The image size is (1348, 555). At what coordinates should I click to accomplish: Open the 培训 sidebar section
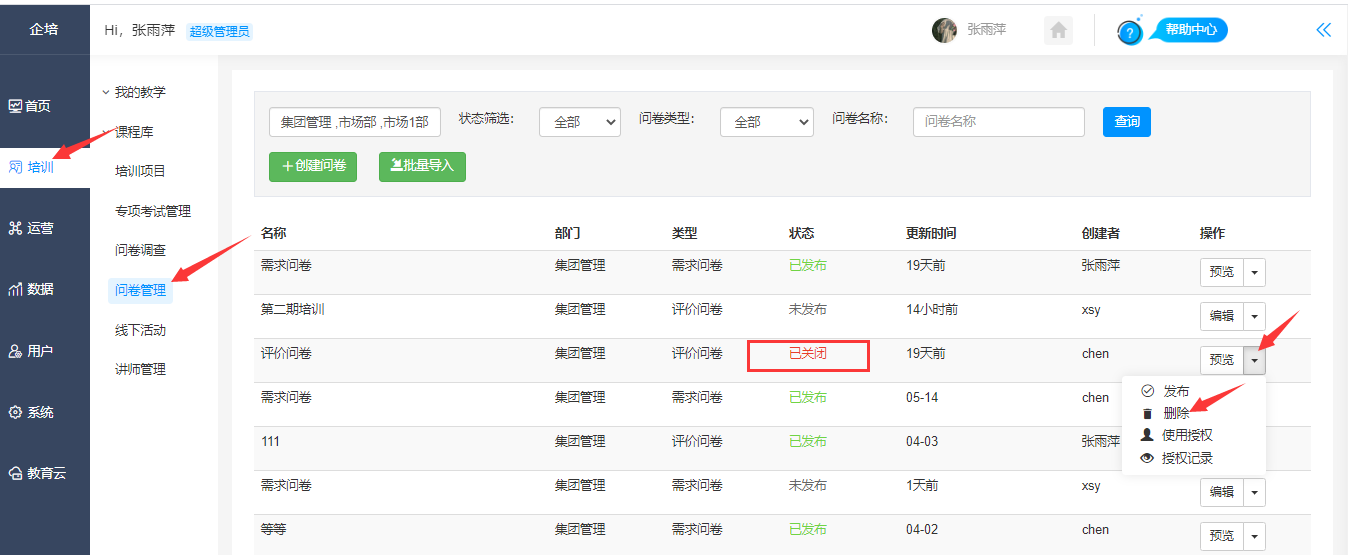pyautogui.click(x=31, y=167)
